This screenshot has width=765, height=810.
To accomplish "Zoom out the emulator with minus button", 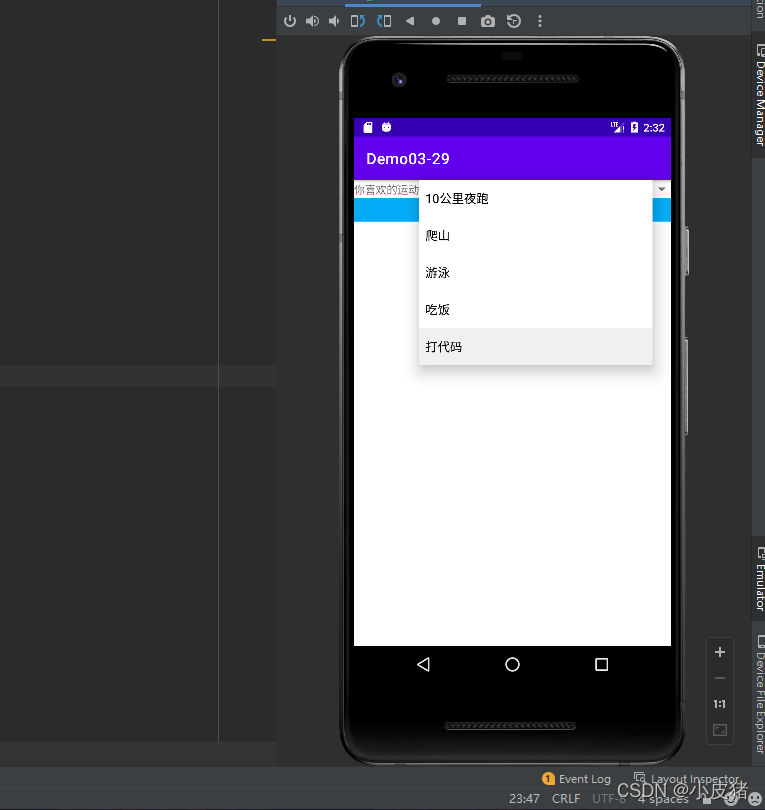I will [720, 678].
